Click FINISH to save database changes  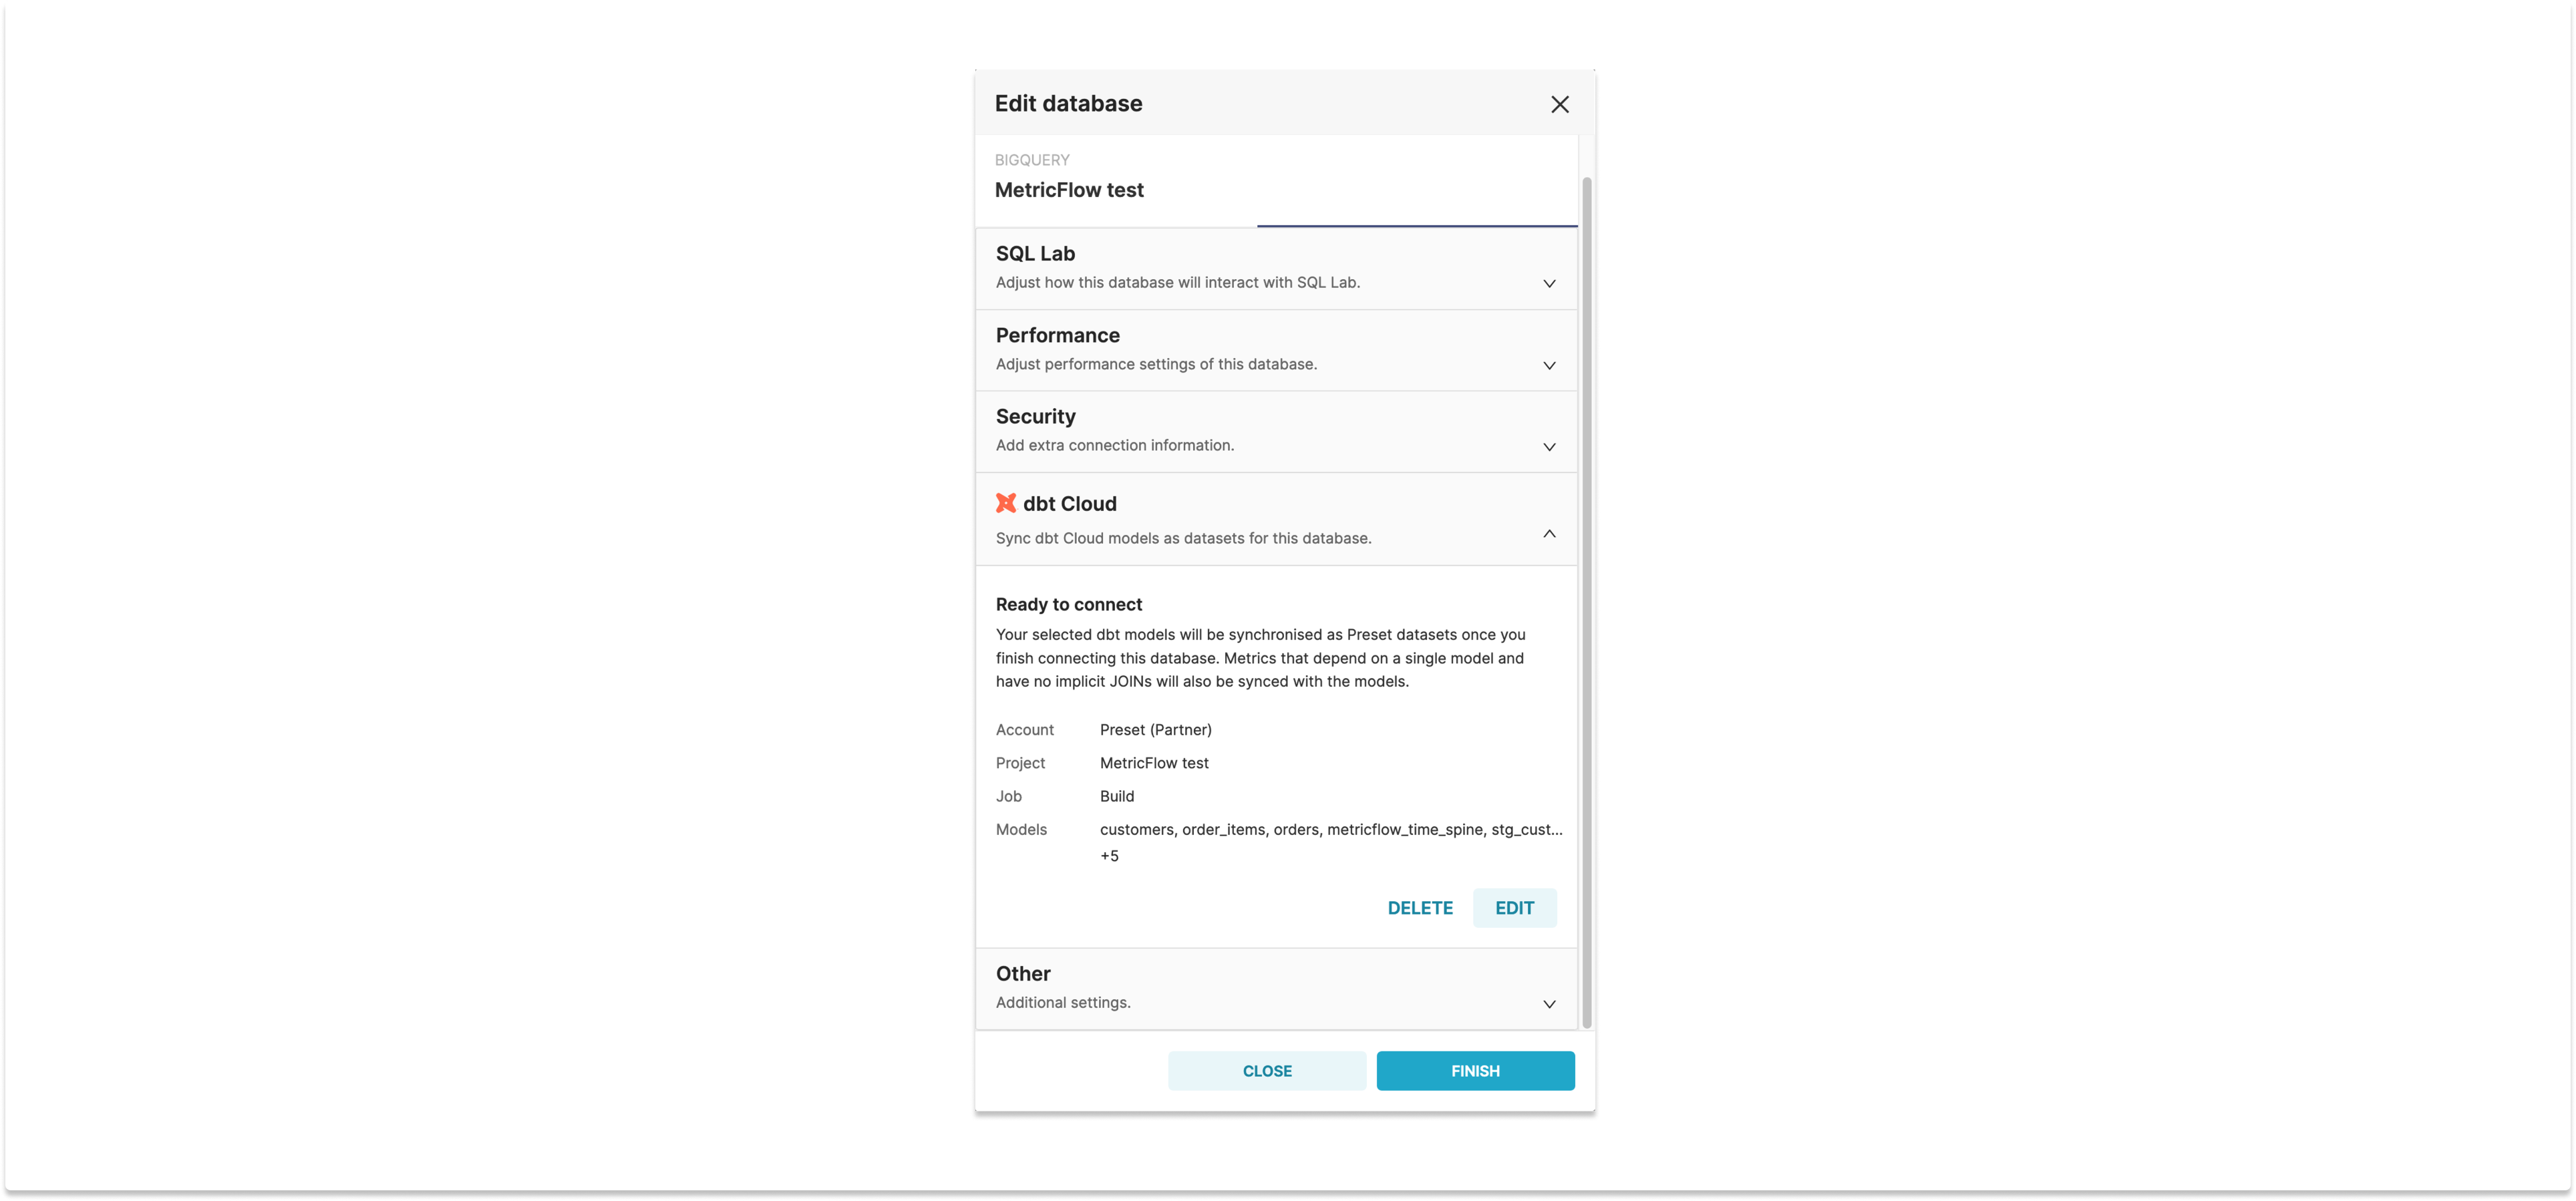1475,1070
